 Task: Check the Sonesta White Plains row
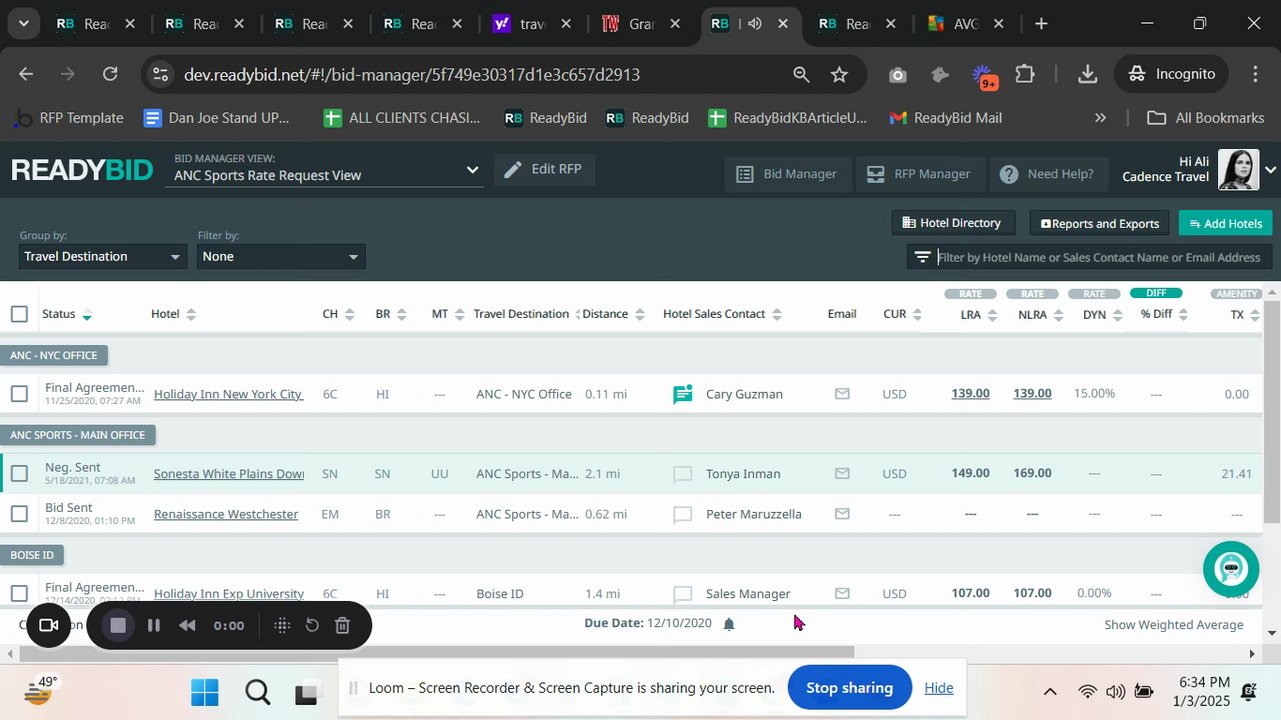tap(19, 474)
